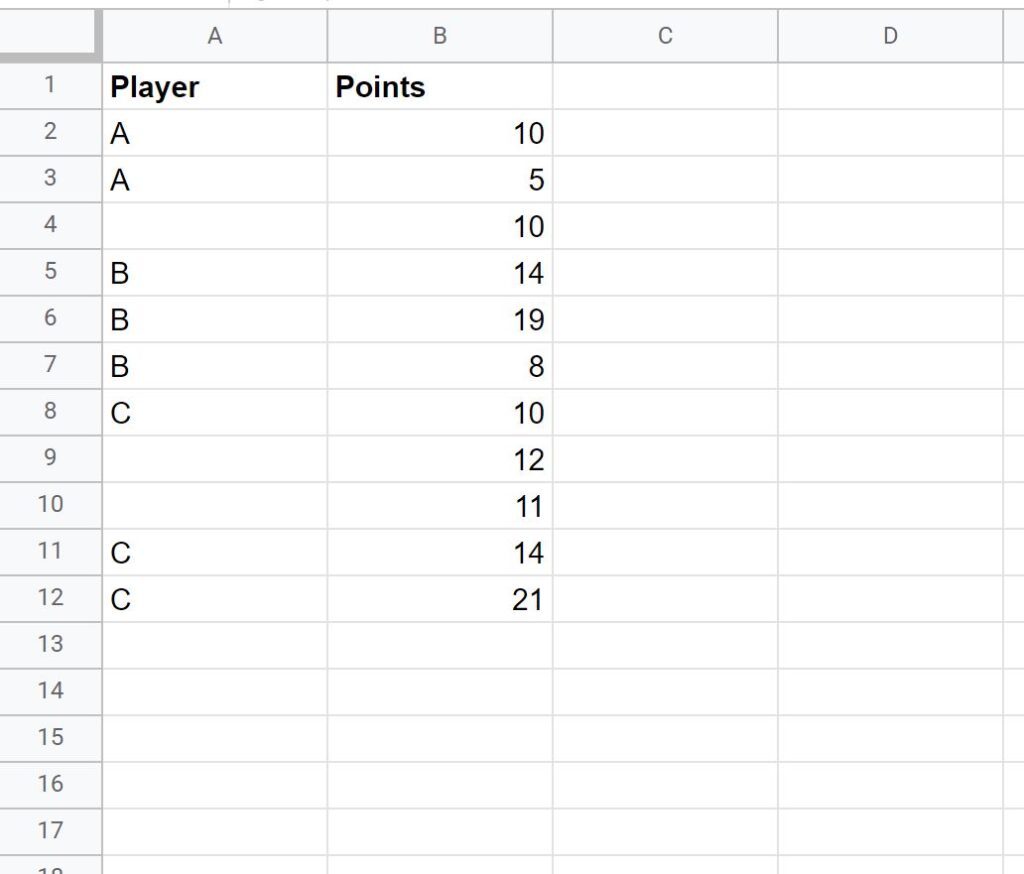This screenshot has width=1024, height=874.
Task: Click the empty cell in A4
Action: pyautogui.click(x=214, y=226)
